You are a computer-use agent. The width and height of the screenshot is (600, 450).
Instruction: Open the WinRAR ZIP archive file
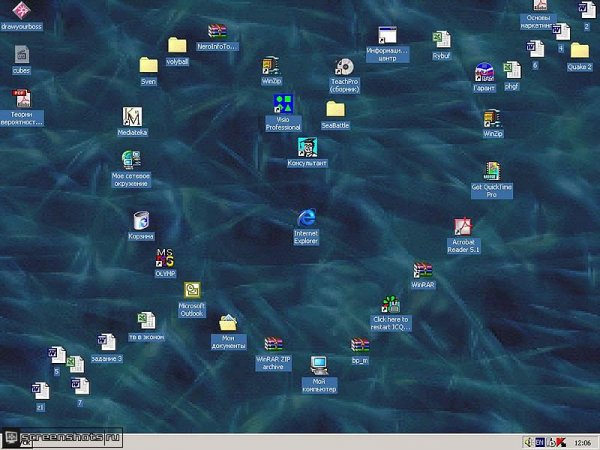point(273,344)
